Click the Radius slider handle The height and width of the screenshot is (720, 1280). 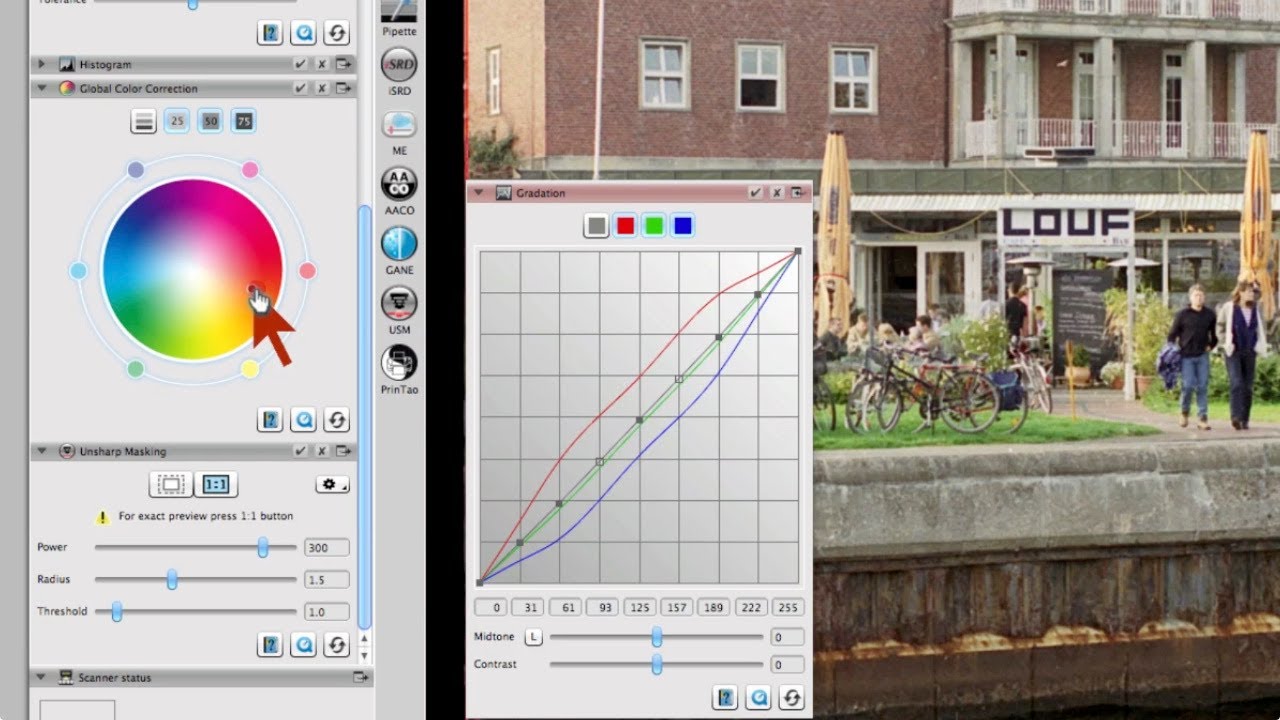tap(172, 579)
